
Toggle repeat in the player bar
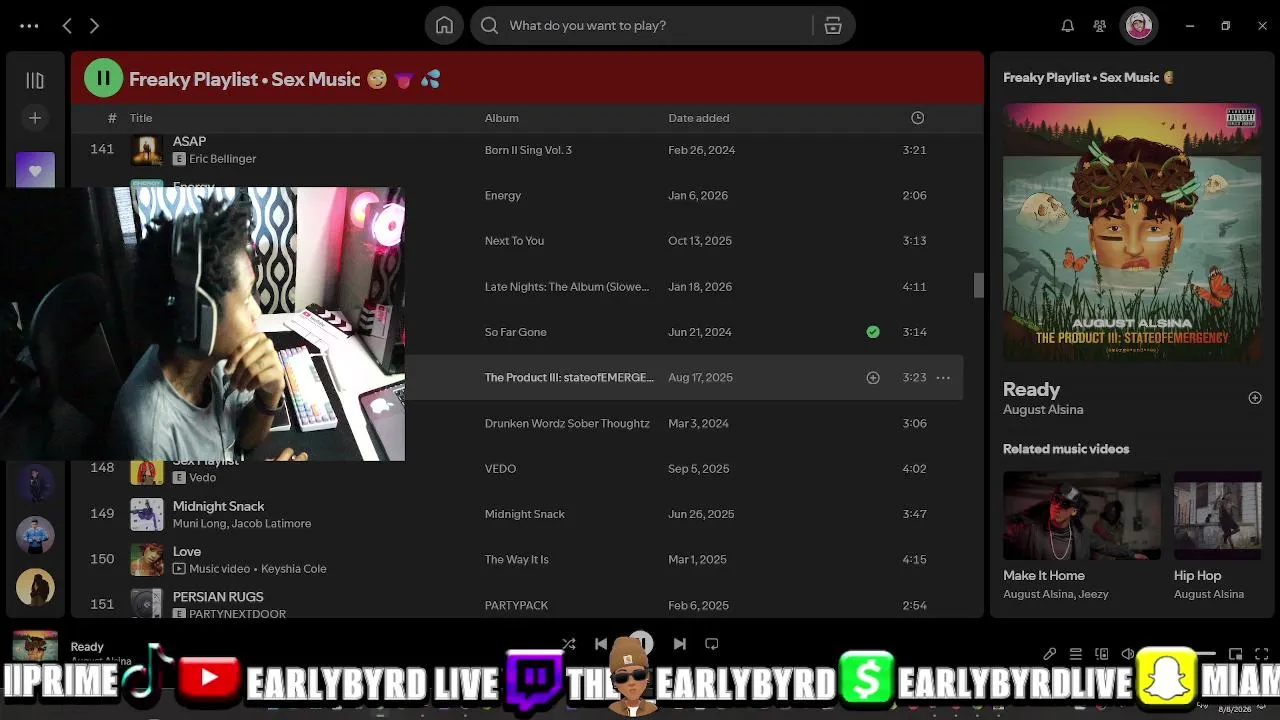tap(712, 645)
